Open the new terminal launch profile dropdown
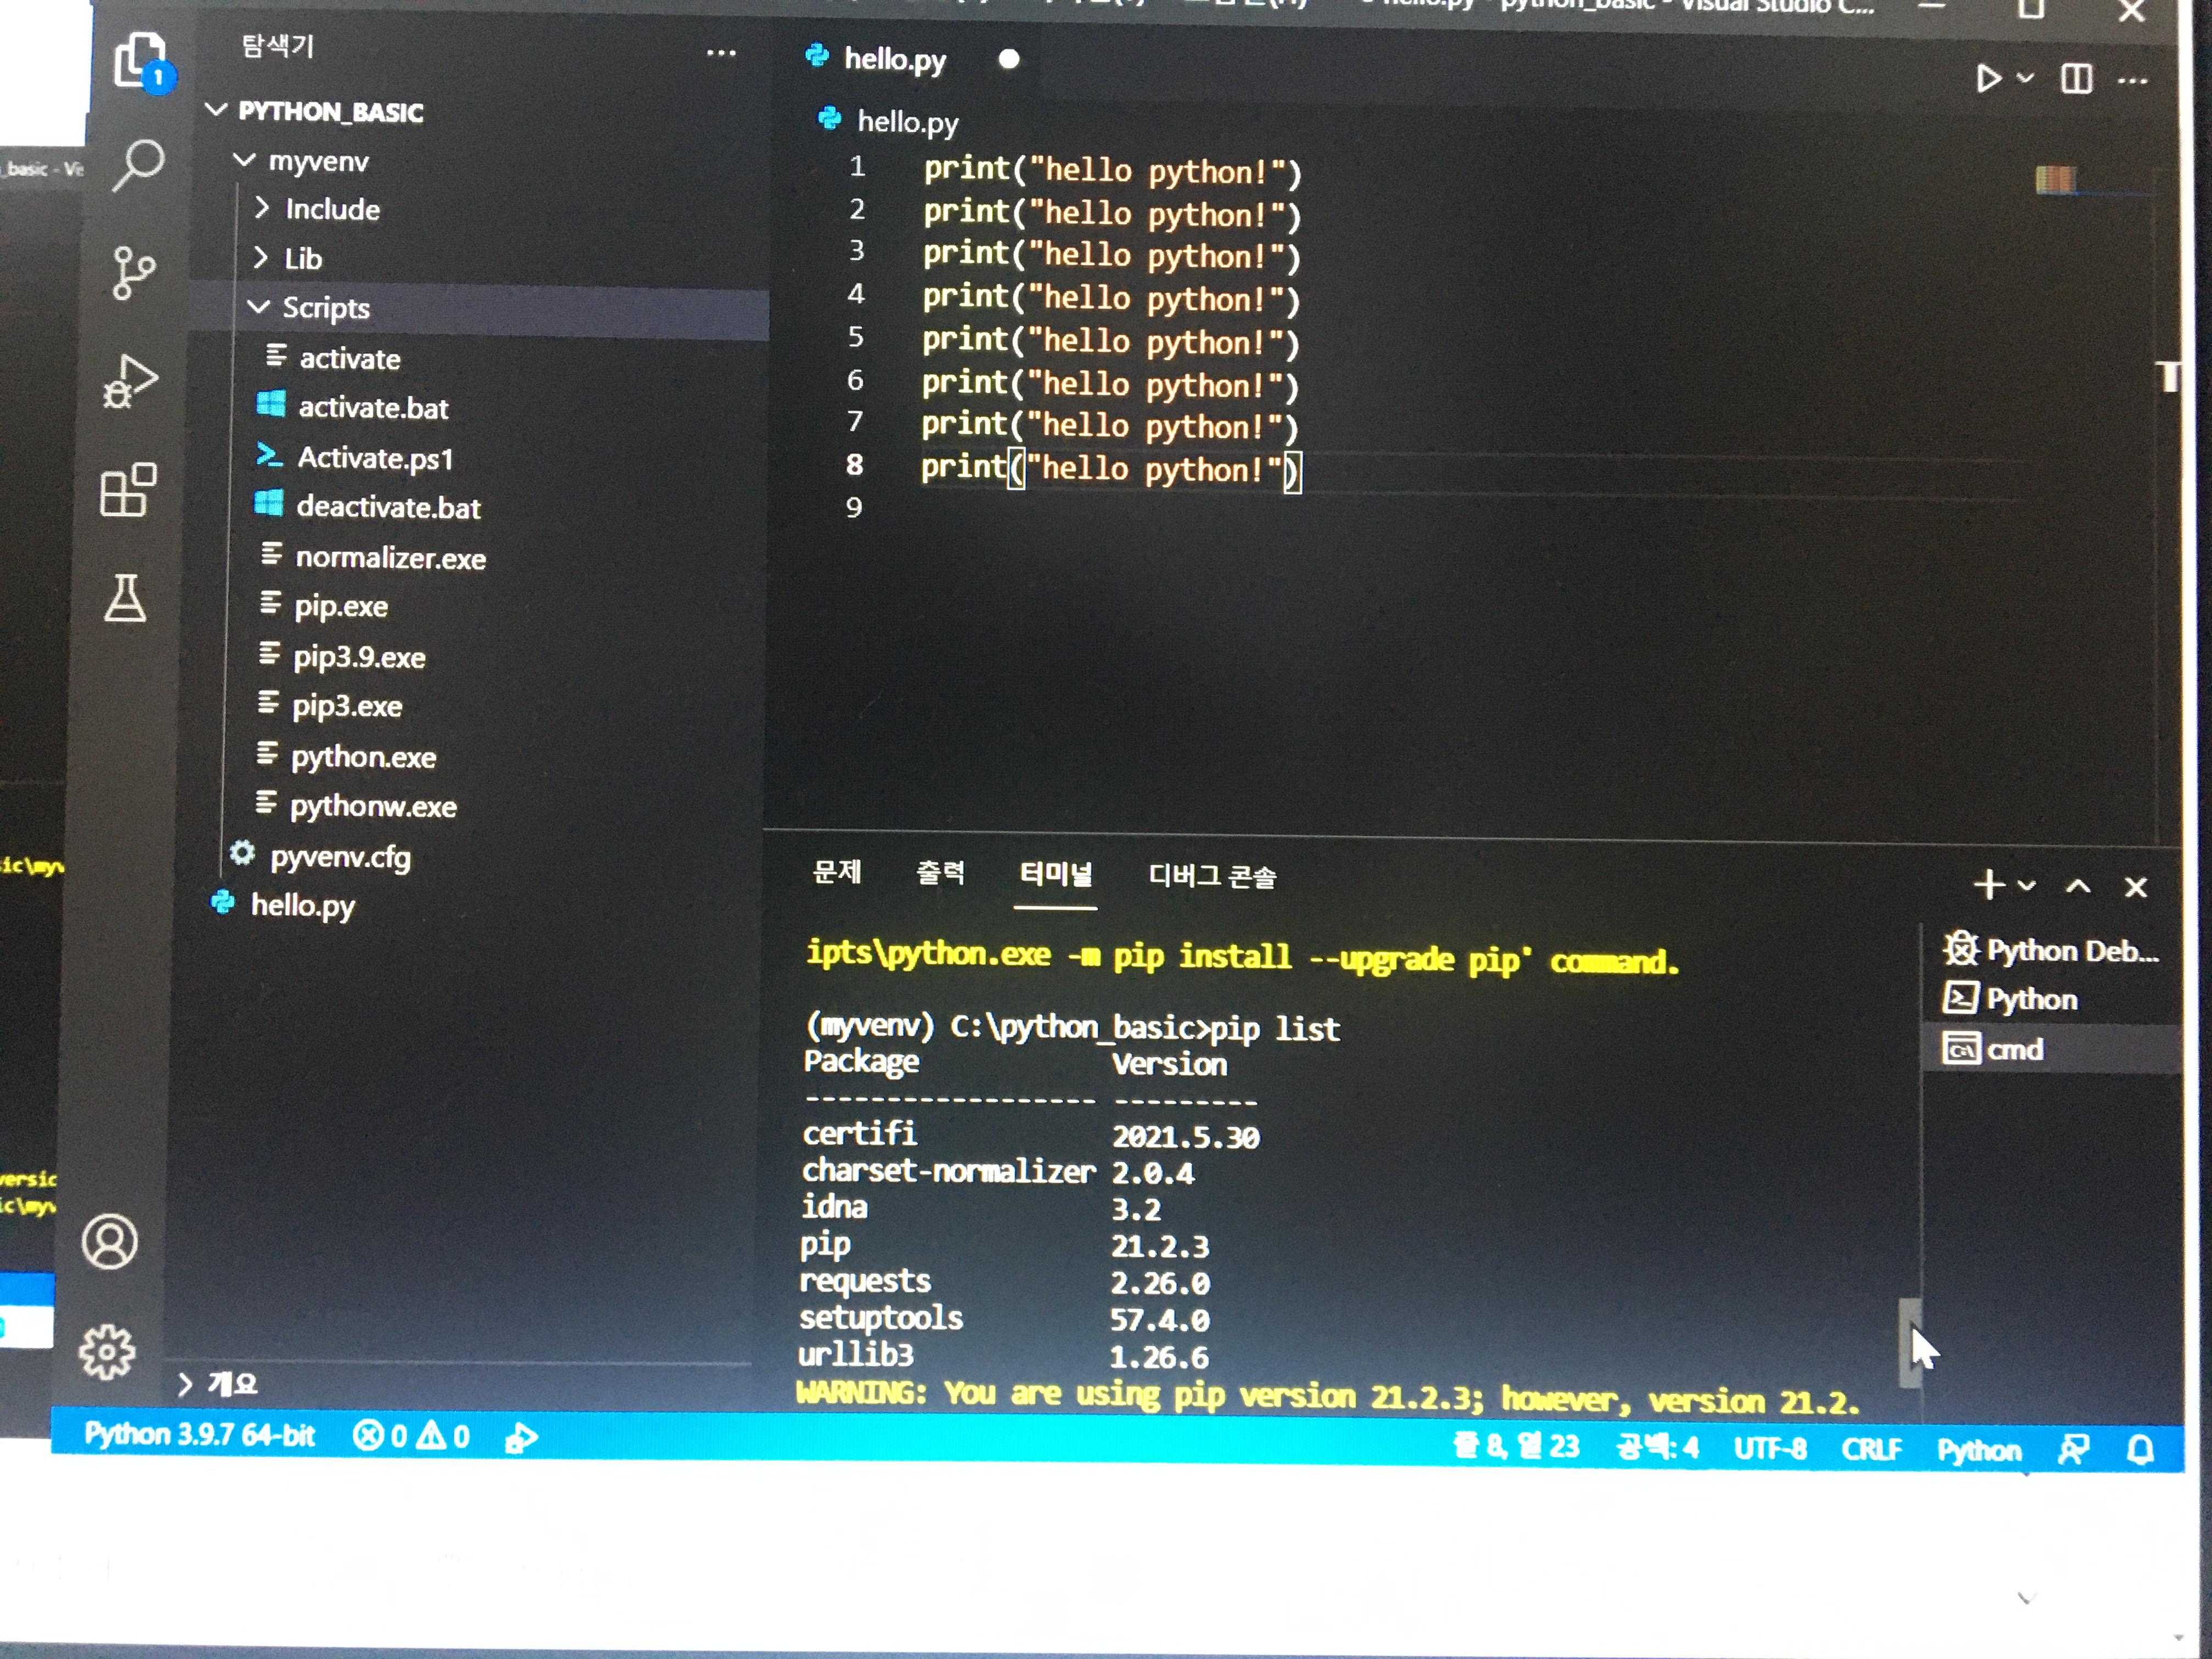Image resolution: width=2212 pixels, height=1659 pixels. click(2027, 886)
